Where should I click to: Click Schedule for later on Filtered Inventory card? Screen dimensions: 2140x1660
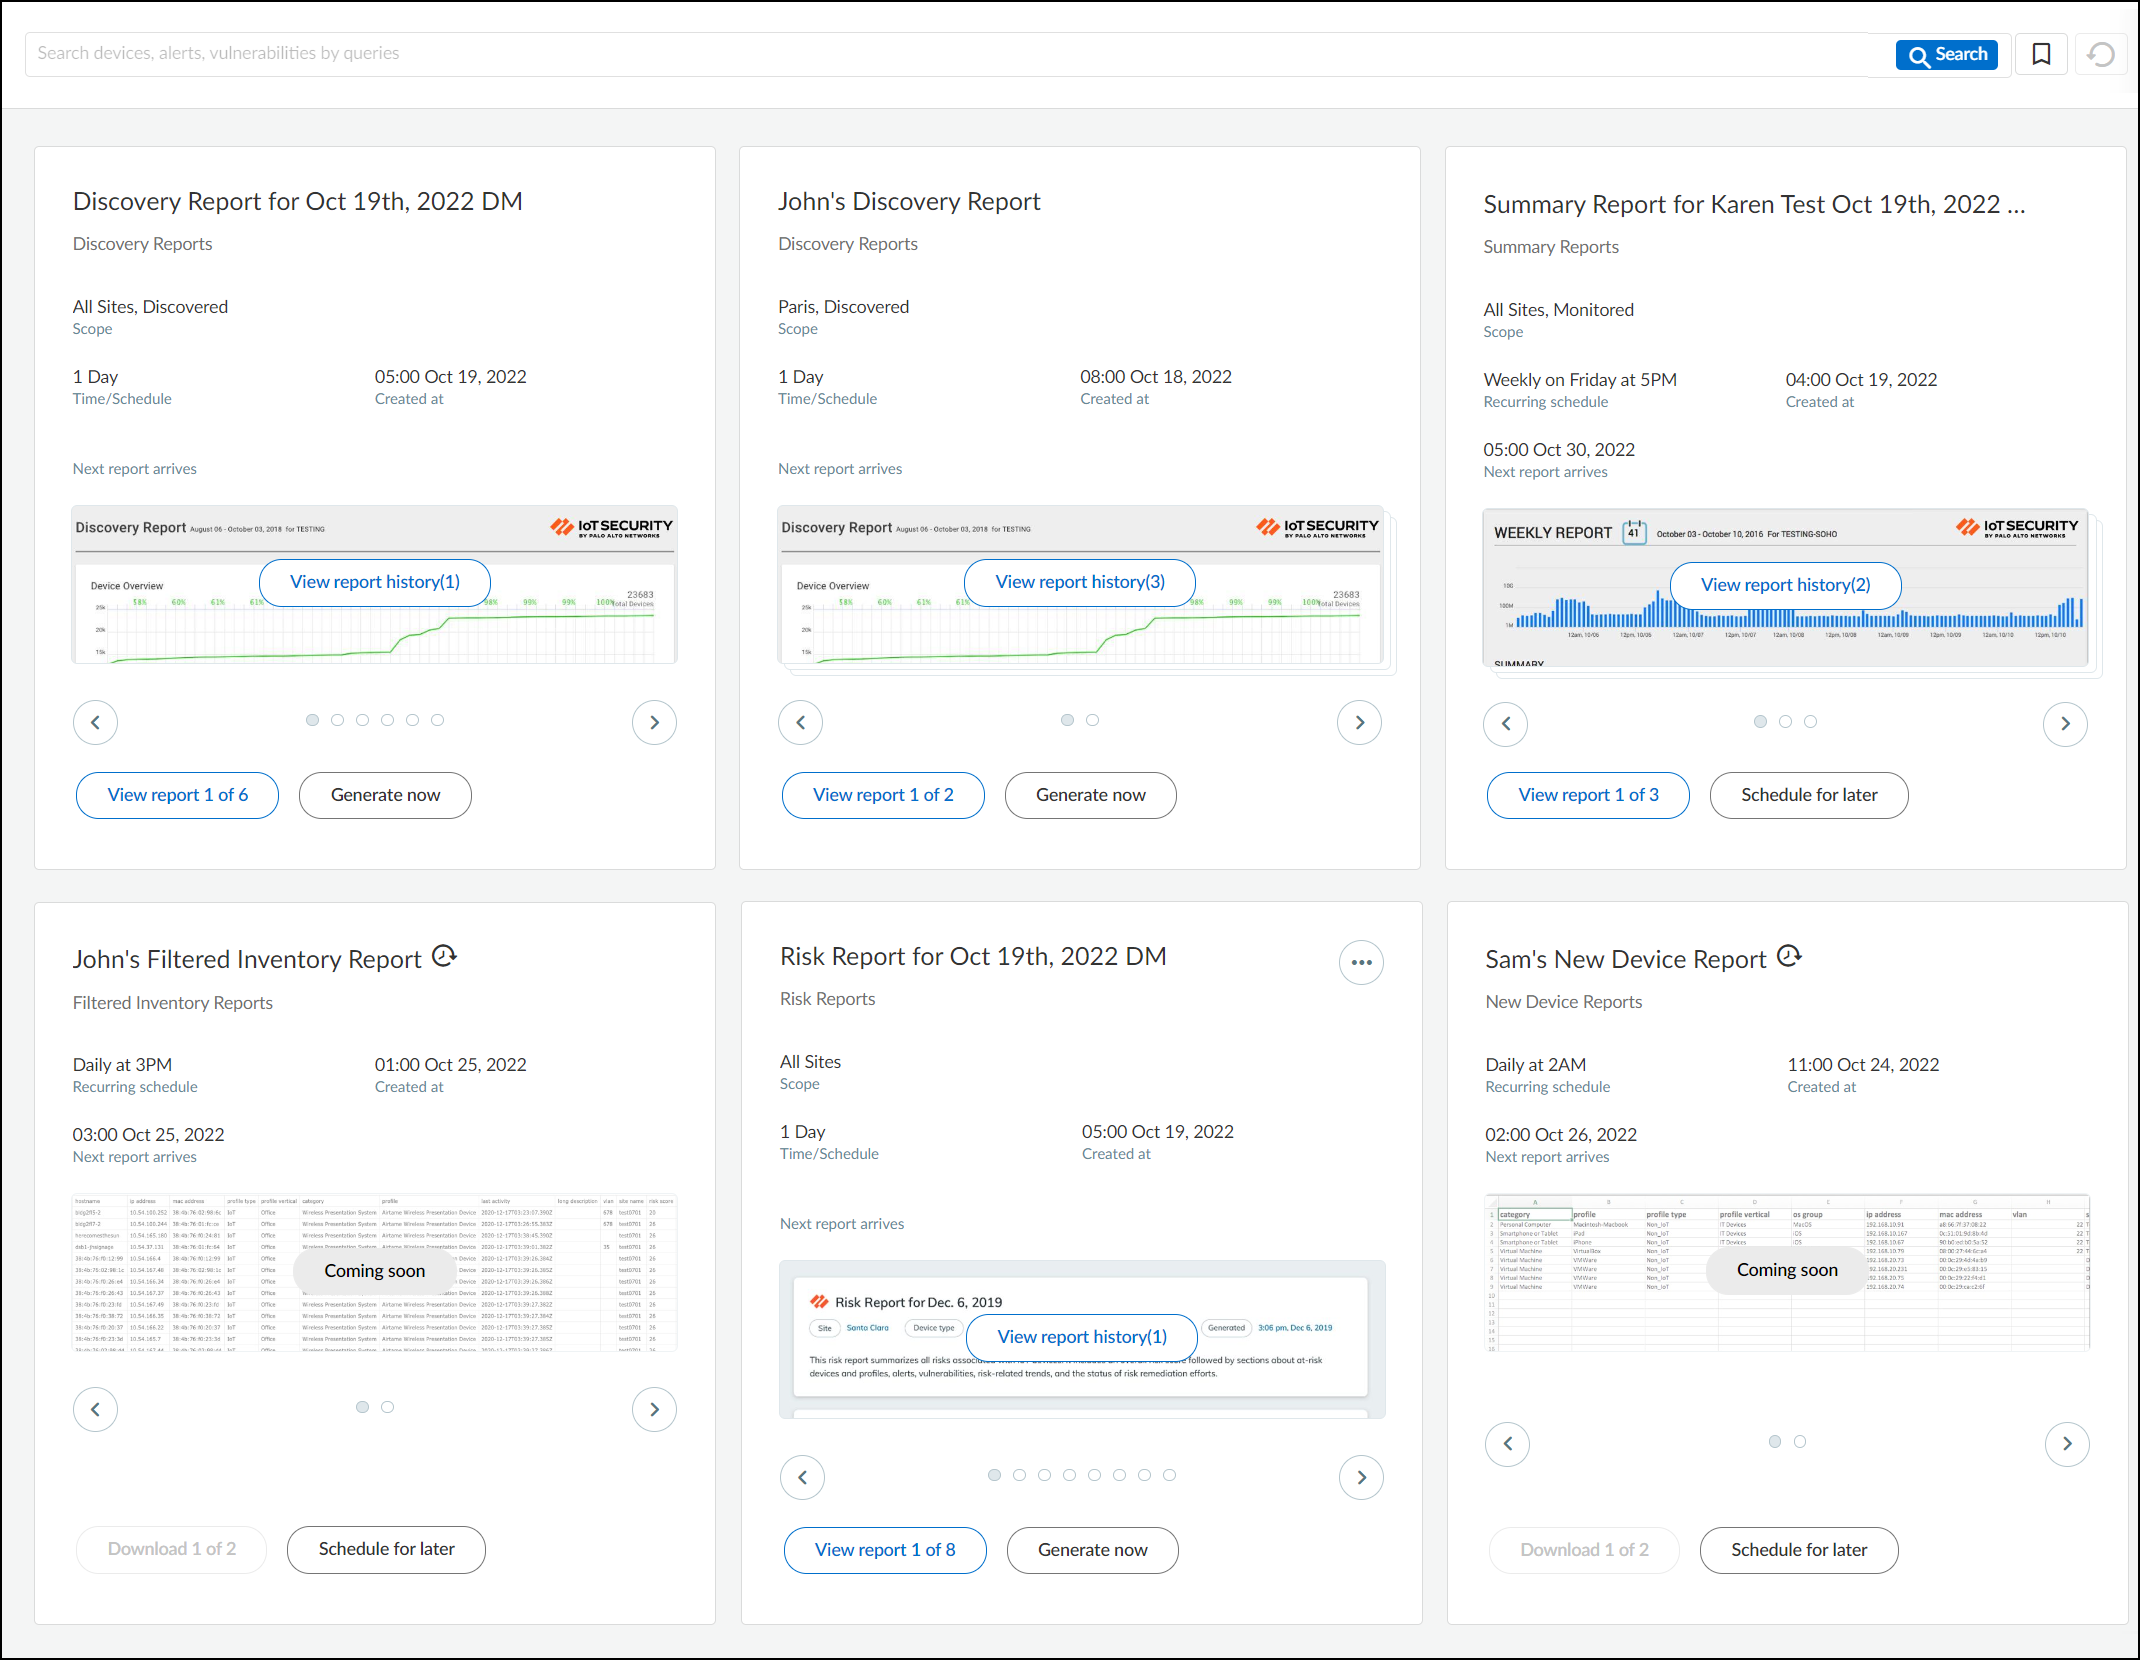386,1549
